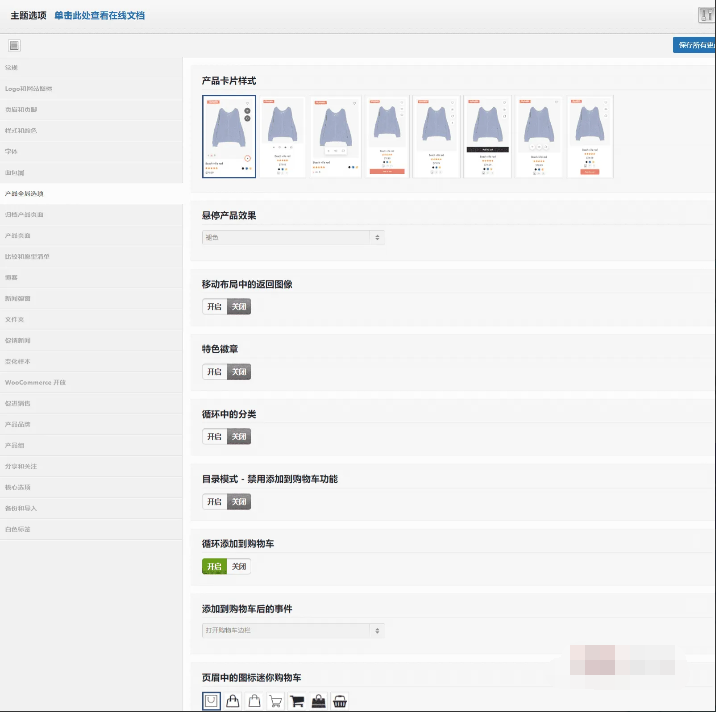Select the first highlighted product card style

(x=229, y=136)
